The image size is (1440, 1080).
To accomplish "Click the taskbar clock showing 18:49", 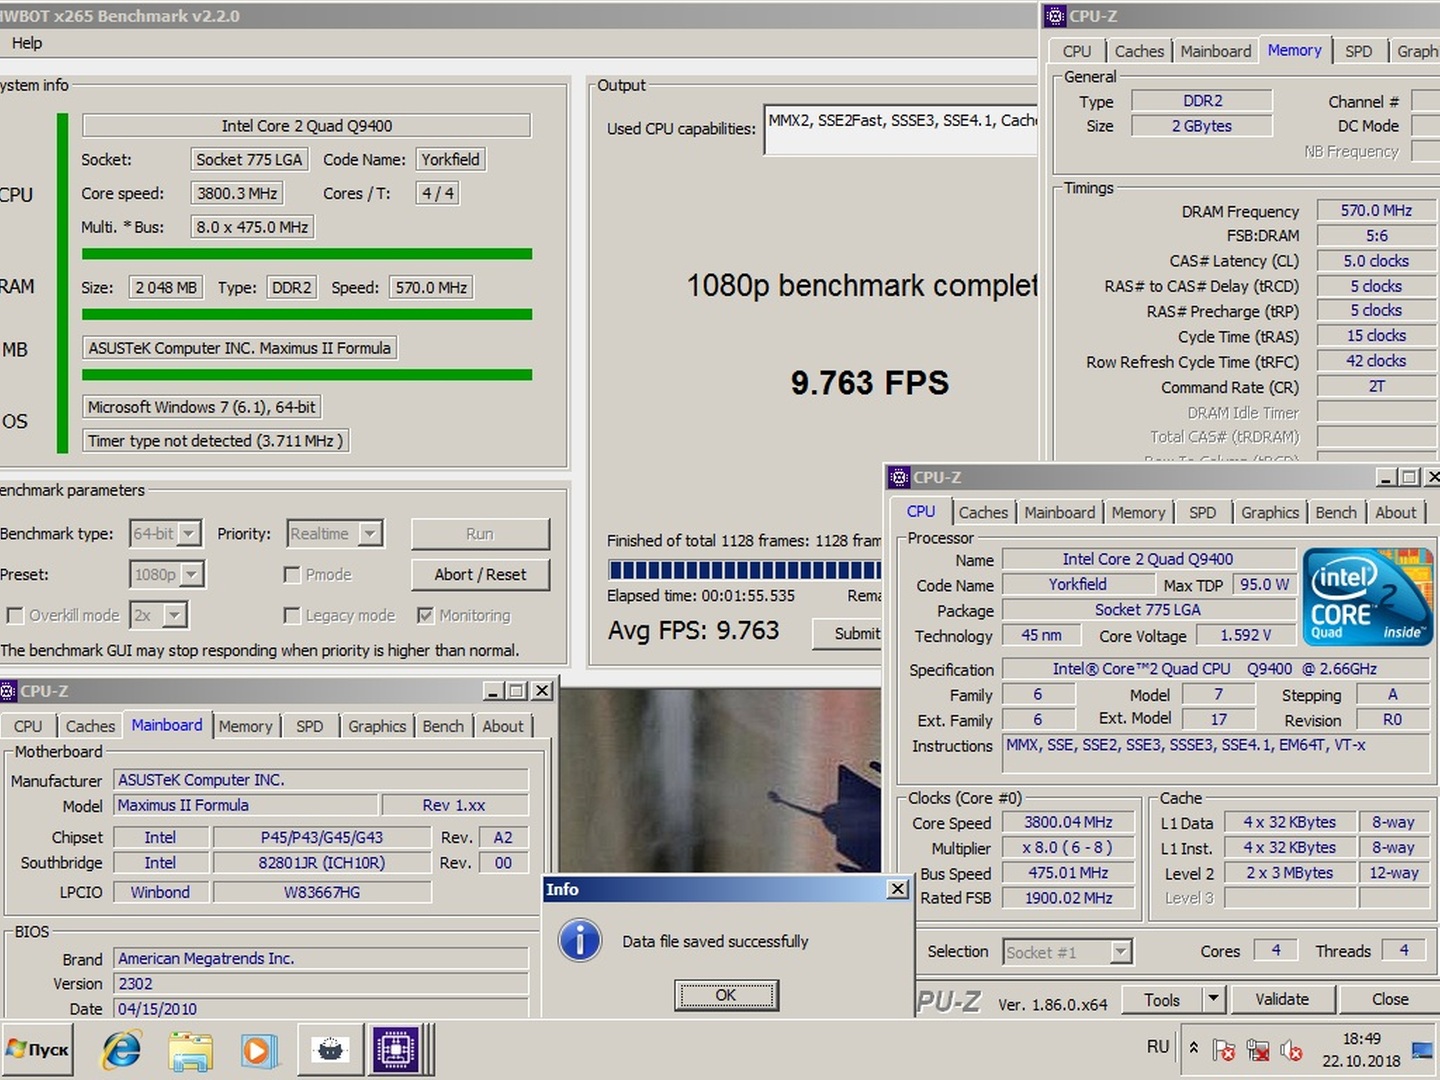I will (1361, 1039).
